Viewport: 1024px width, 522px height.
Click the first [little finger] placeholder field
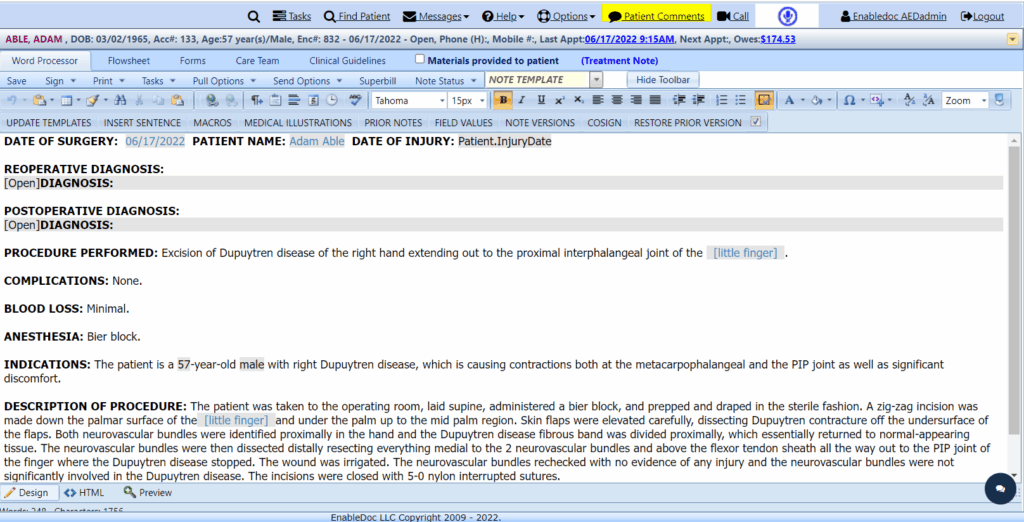click(745, 253)
